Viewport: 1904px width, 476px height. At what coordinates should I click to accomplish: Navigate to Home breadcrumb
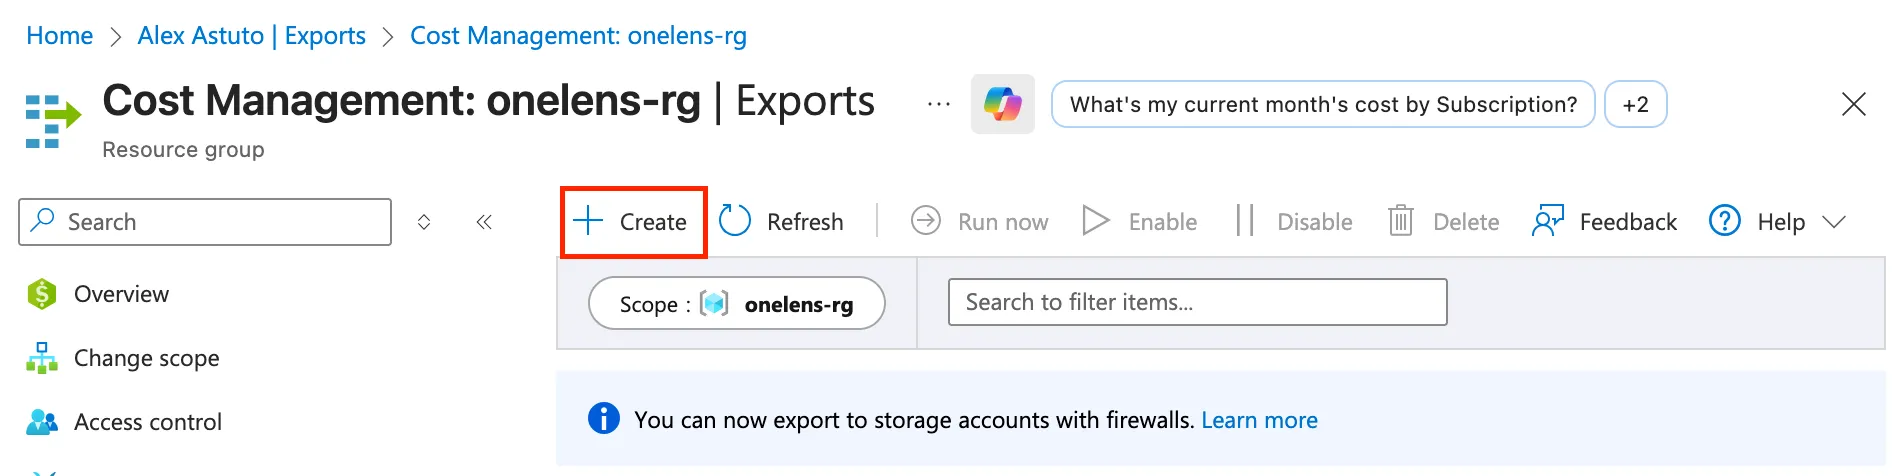(x=59, y=36)
